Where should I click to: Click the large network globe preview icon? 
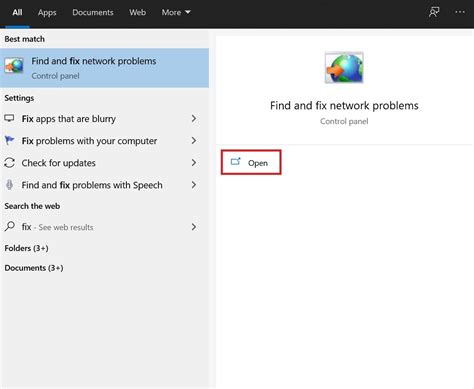point(344,68)
